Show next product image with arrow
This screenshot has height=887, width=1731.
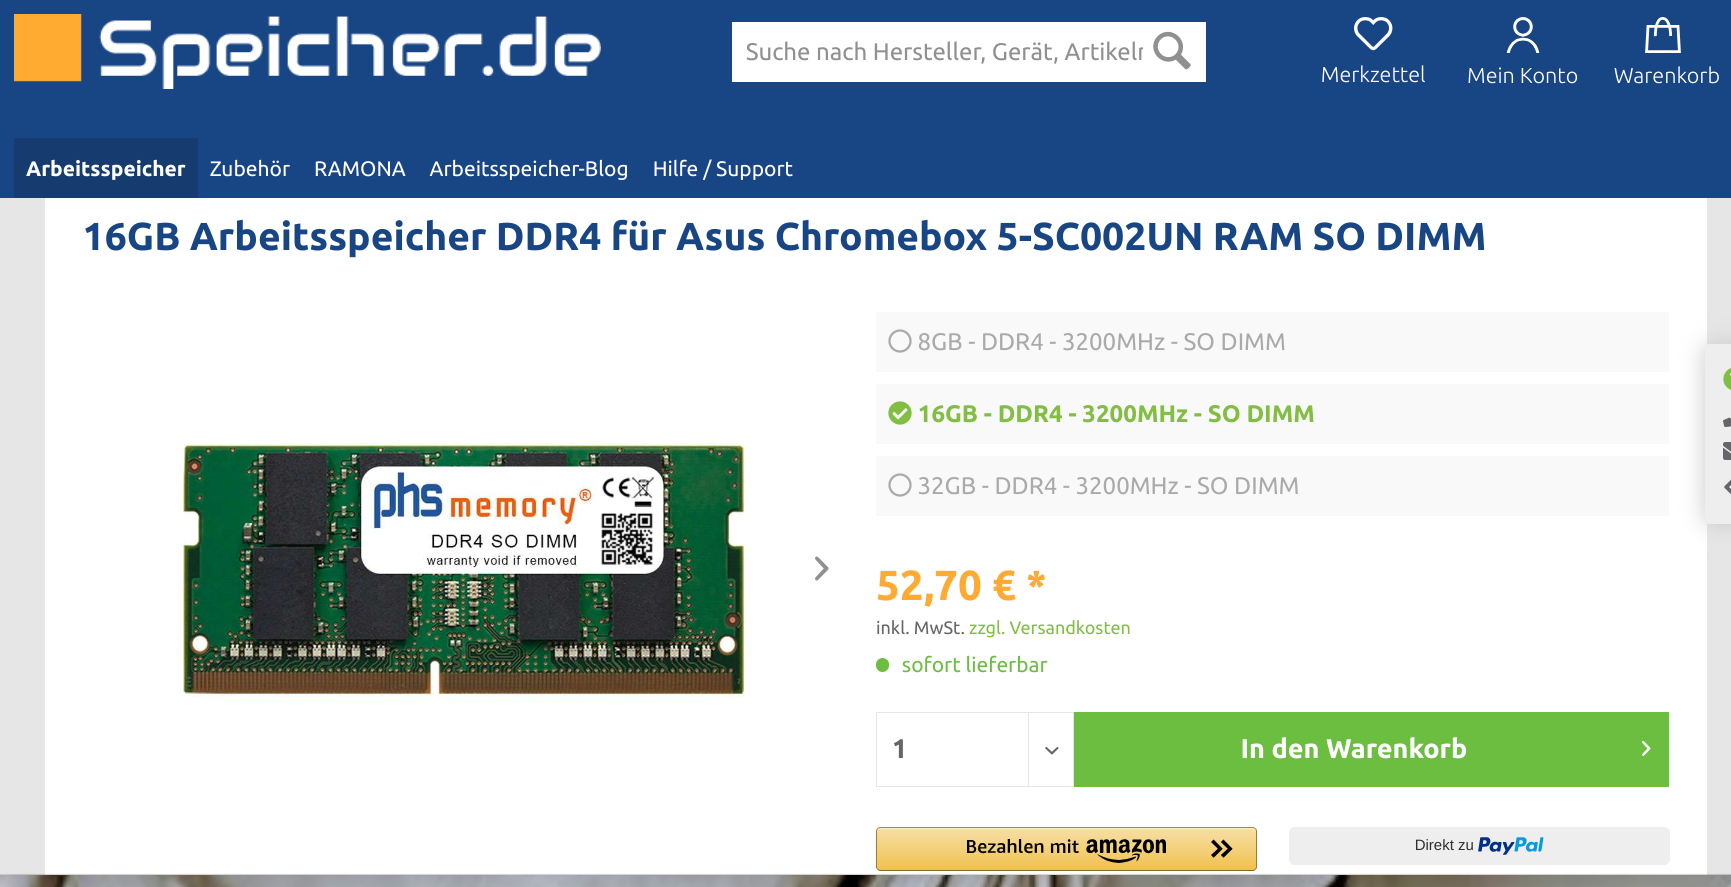point(821,568)
